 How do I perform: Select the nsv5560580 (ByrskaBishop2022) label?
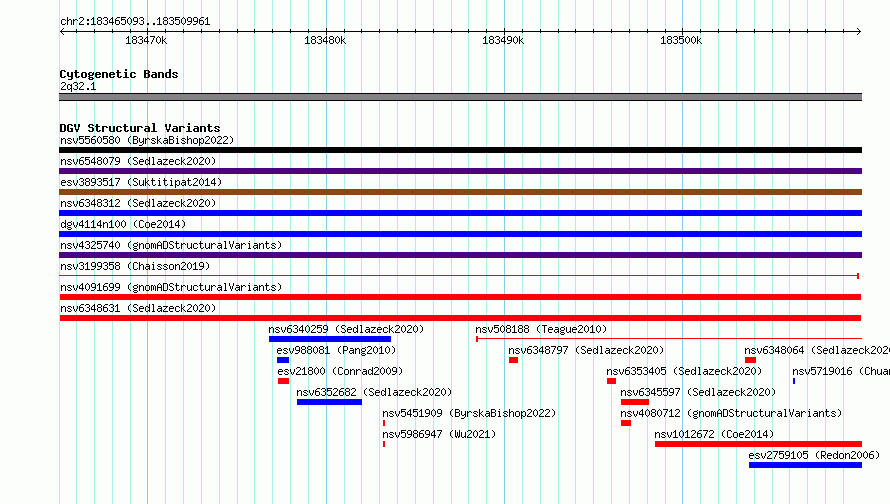[147, 140]
